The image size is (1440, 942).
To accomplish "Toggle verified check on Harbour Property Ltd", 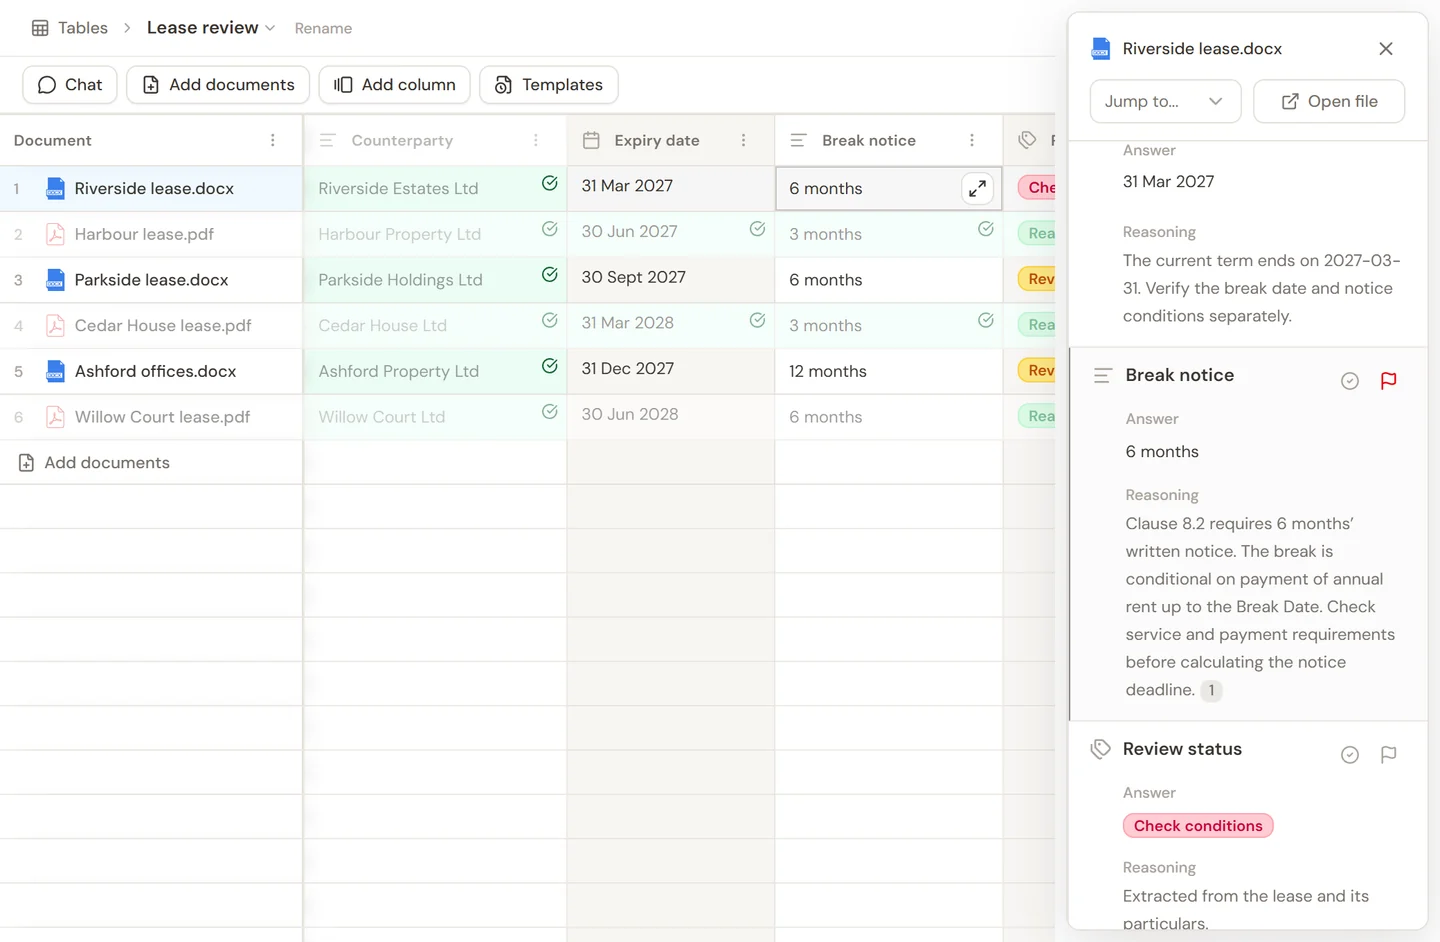I will point(550,229).
